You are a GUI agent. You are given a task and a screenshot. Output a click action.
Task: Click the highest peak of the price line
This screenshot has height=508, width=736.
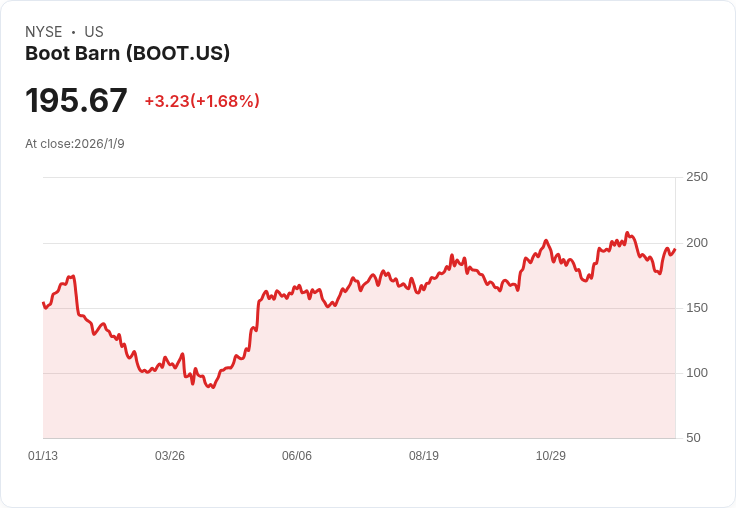point(627,233)
